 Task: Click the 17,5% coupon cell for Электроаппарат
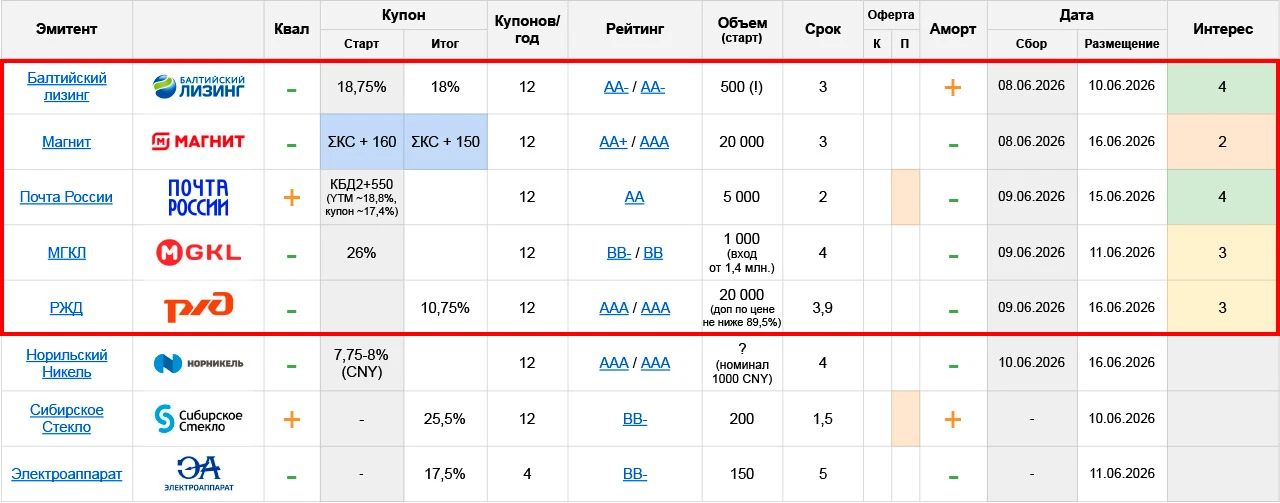(x=445, y=474)
